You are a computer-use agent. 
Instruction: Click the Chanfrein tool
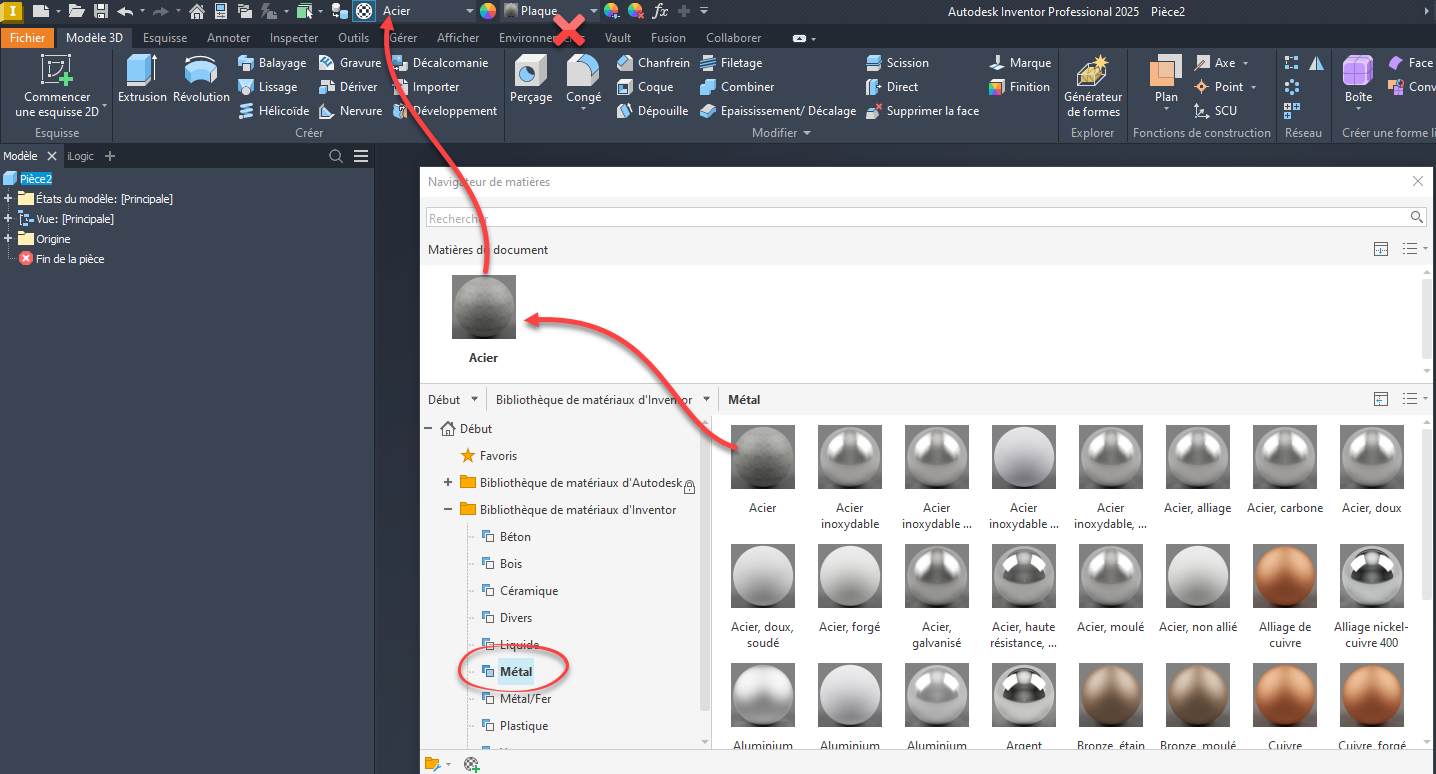point(652,63)
